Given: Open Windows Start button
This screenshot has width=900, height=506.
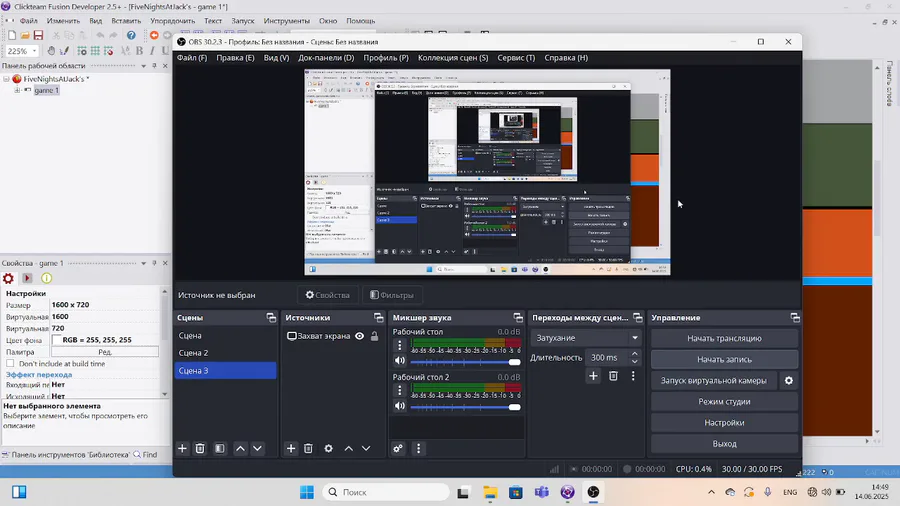Looking at the screenshot, I should tap(307, 492).
